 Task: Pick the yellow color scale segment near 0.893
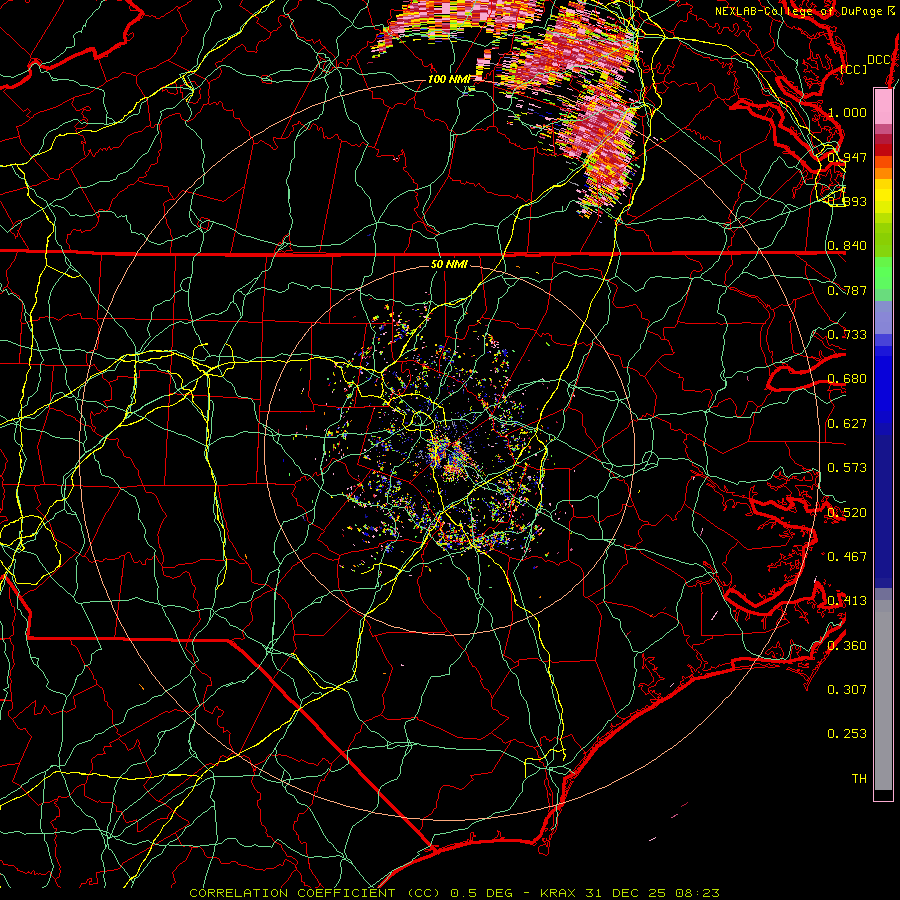[x=883, y=197]
